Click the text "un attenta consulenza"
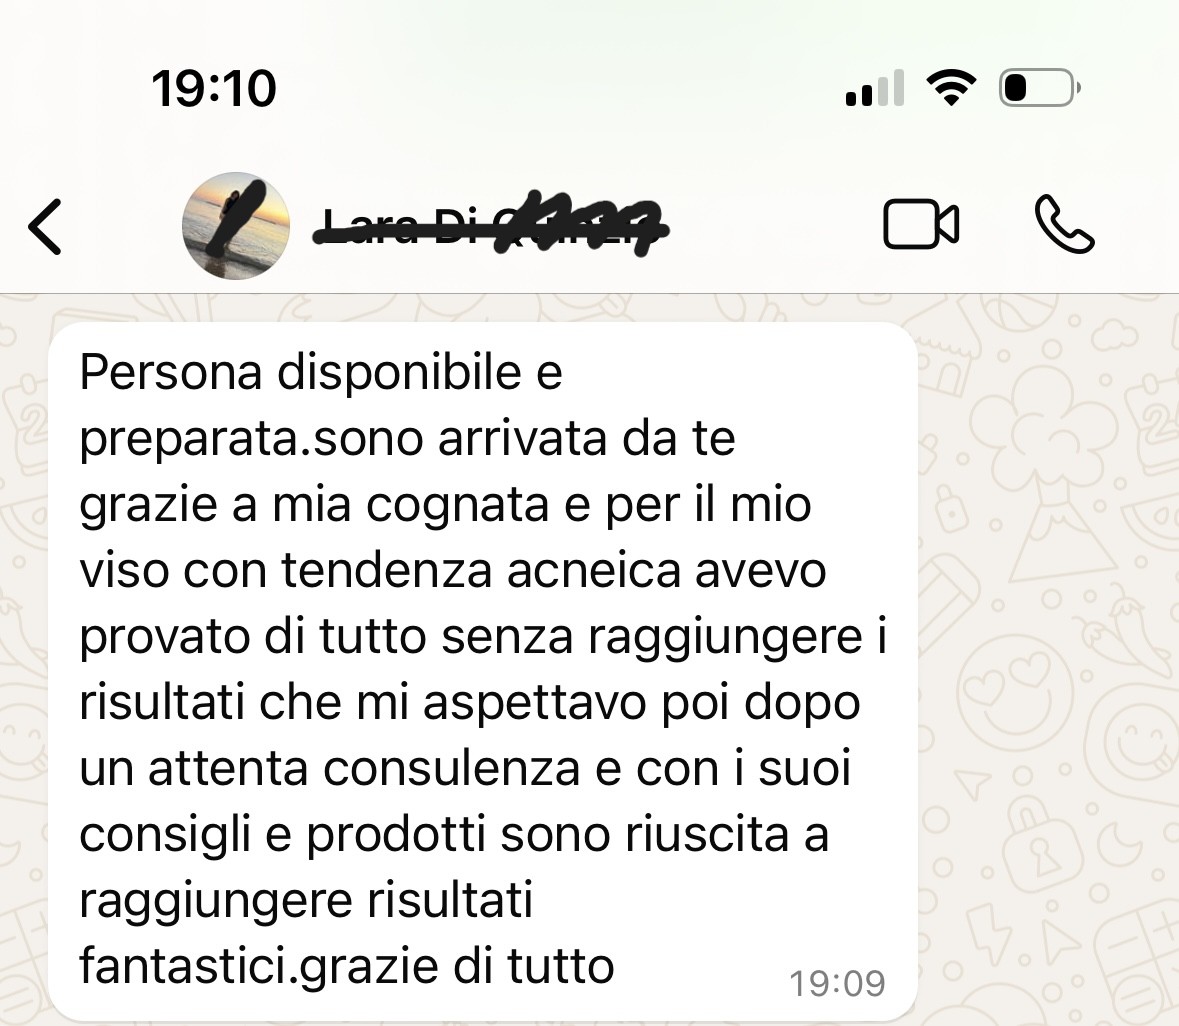This screenshot has height=1026, width=1179. [329, 769]
